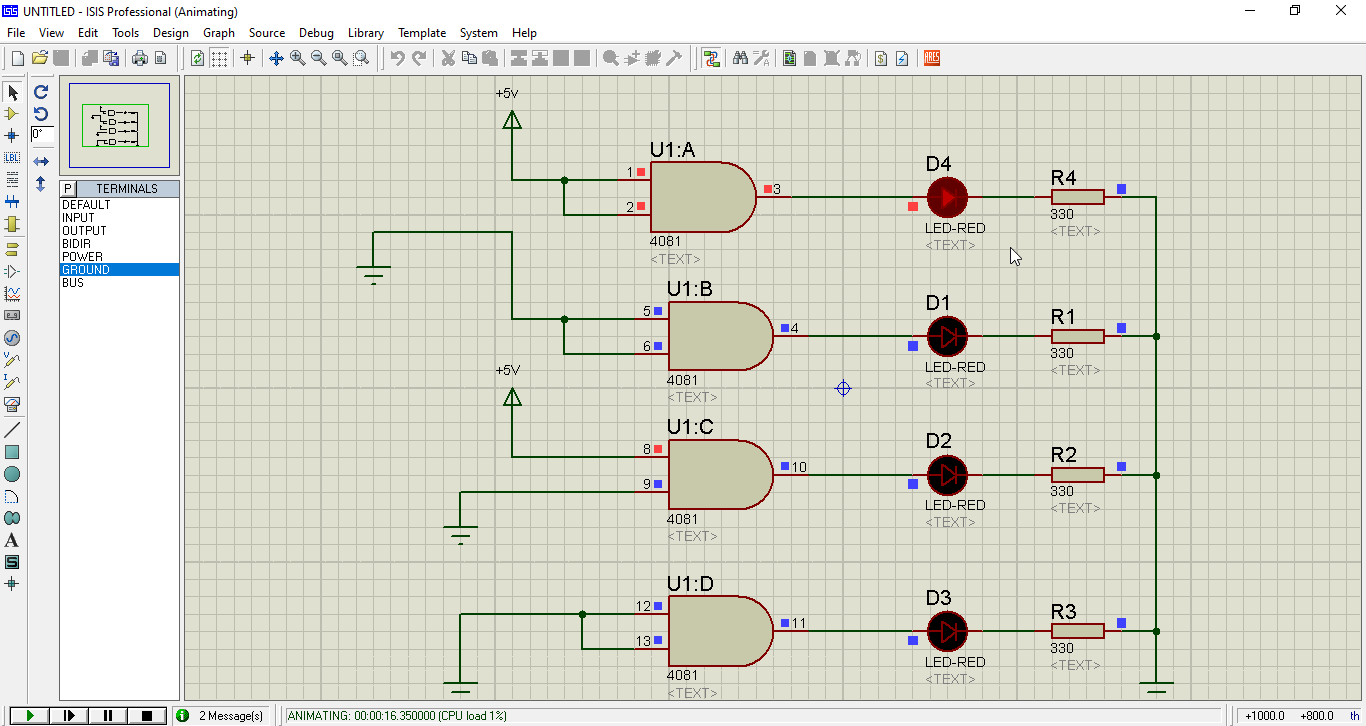The height and width of the screenshot is (726, 1366).
Task: Pause the running simulation
Action: tap(110, 715)
